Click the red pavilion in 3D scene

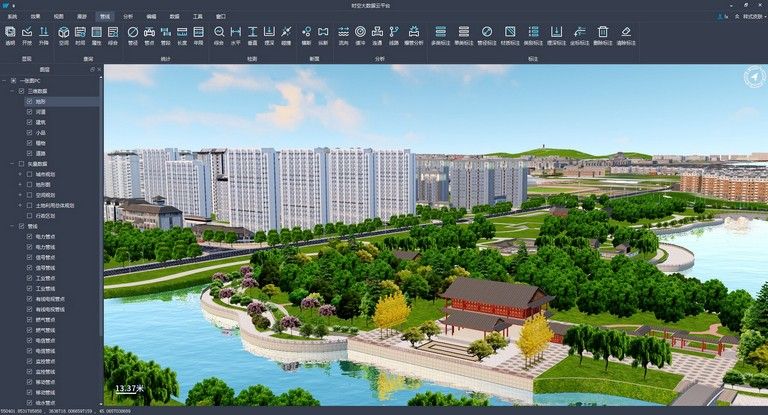point(495,302)
